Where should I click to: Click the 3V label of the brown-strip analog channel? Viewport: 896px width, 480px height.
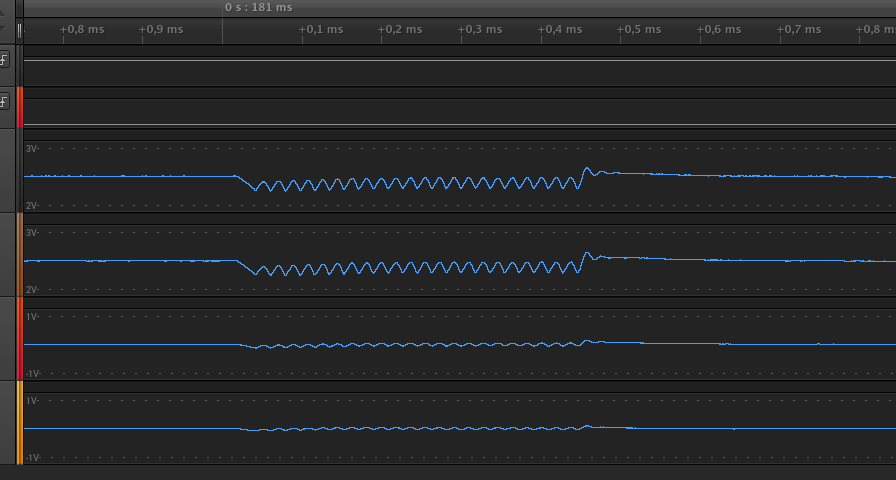pyautogui.click(x=32, y=233)
